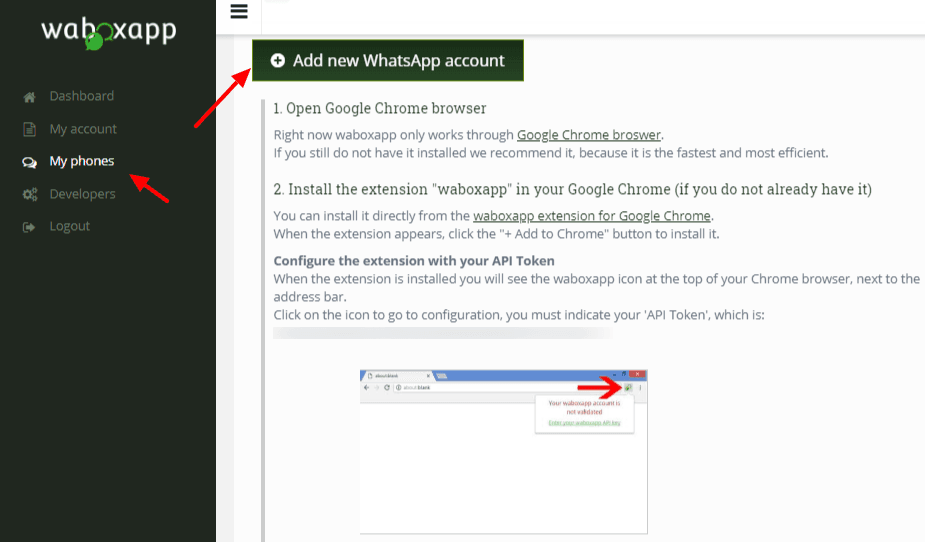Choose Logout from the sidebar
925x542 pixels.
tap(70, 226)
